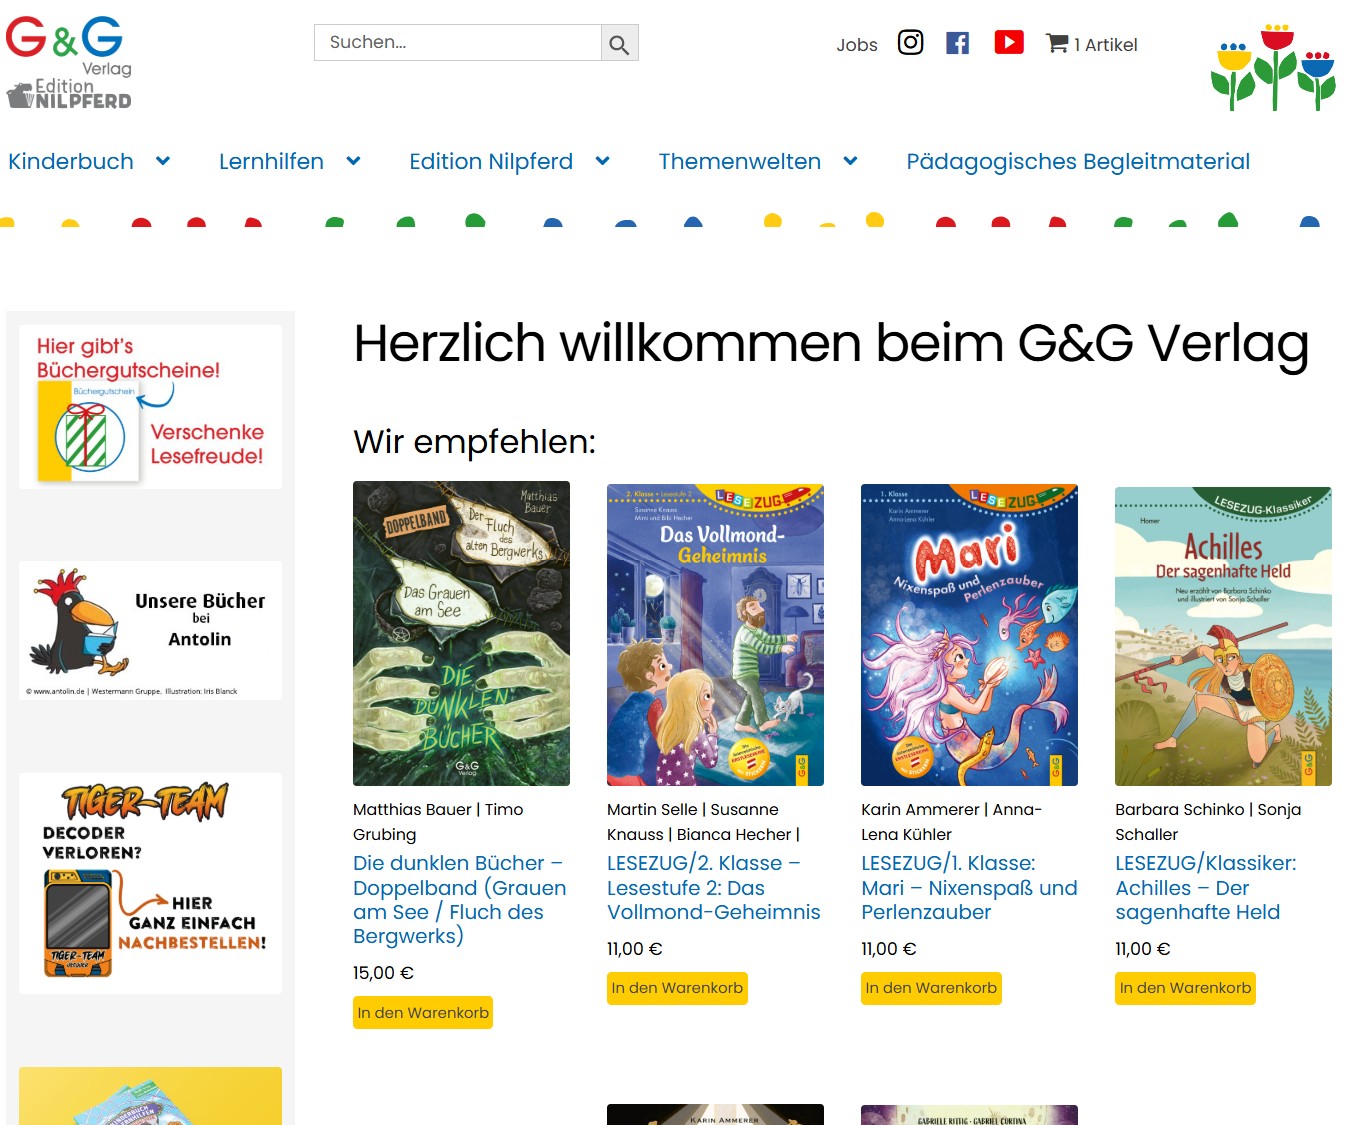Focus the Suchen search field
Screen dimensions: 1352x1125
(x=458, y=43)
